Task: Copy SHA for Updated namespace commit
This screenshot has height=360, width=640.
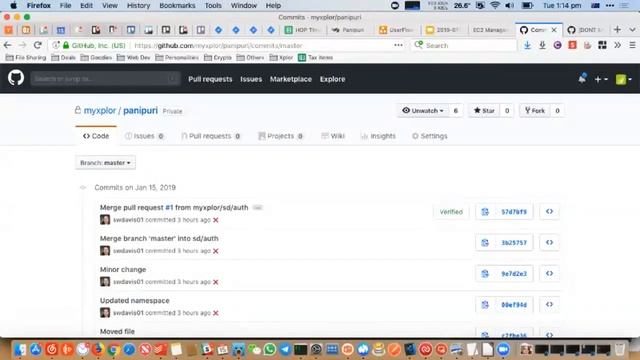Action: (485, 305)
